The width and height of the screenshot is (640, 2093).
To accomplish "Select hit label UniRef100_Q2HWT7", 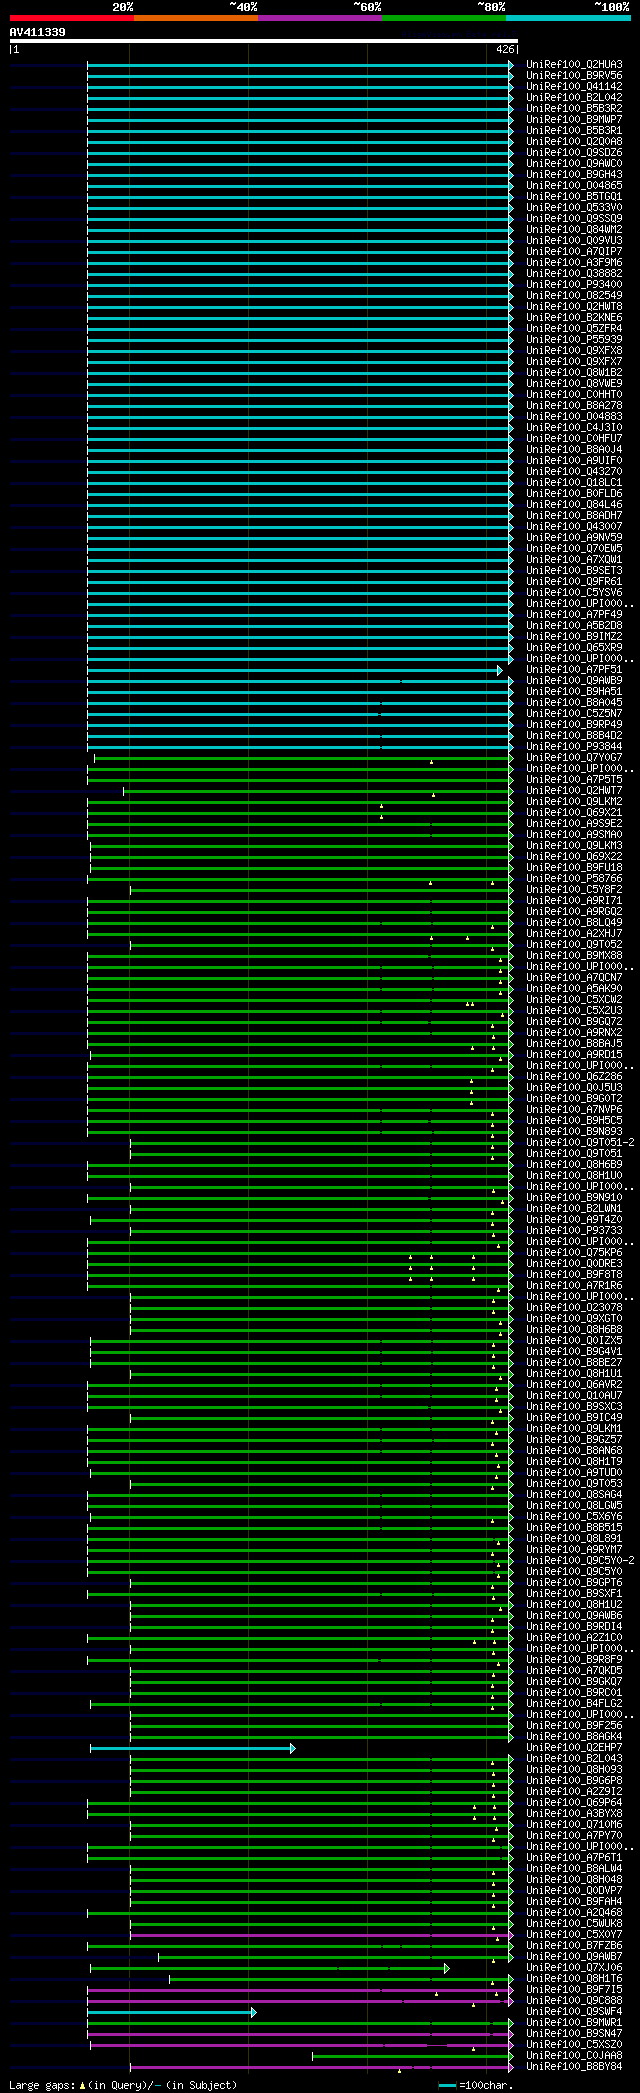I will 574,791.
